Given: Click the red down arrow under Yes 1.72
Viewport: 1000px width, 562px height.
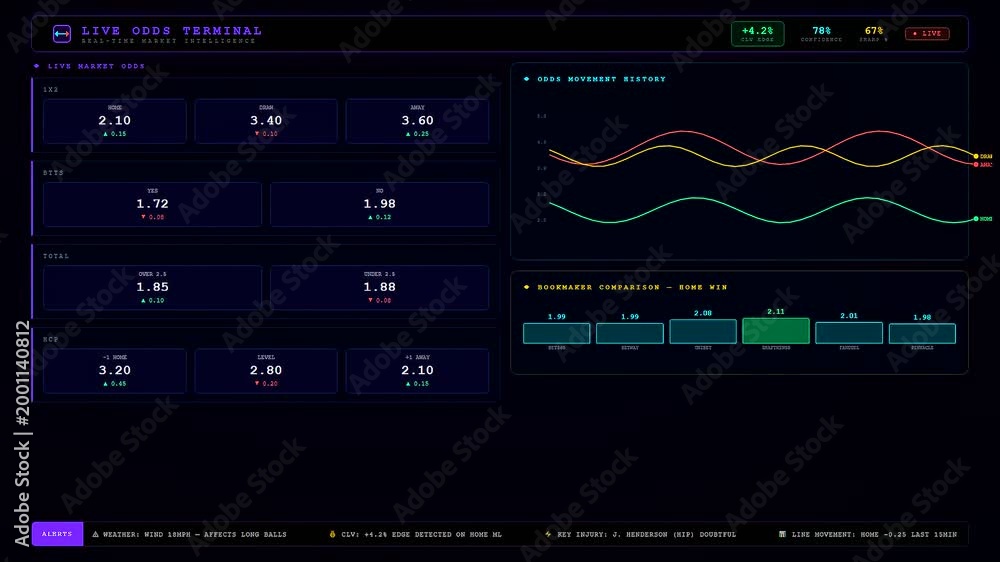Looking at the screenshot, I should 143,218.
